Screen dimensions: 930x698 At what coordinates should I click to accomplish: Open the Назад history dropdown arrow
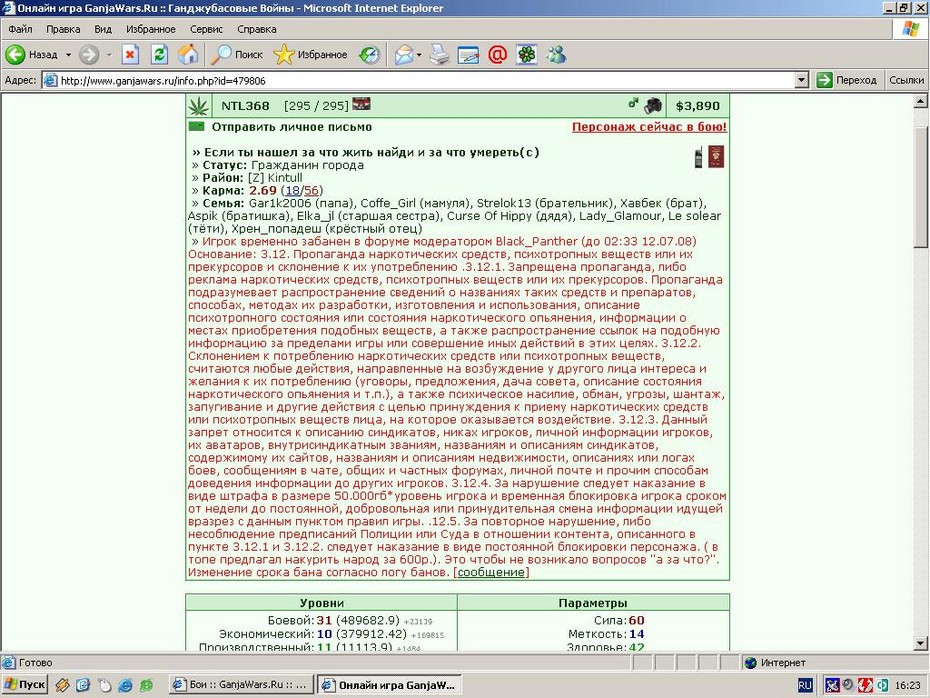68,55
